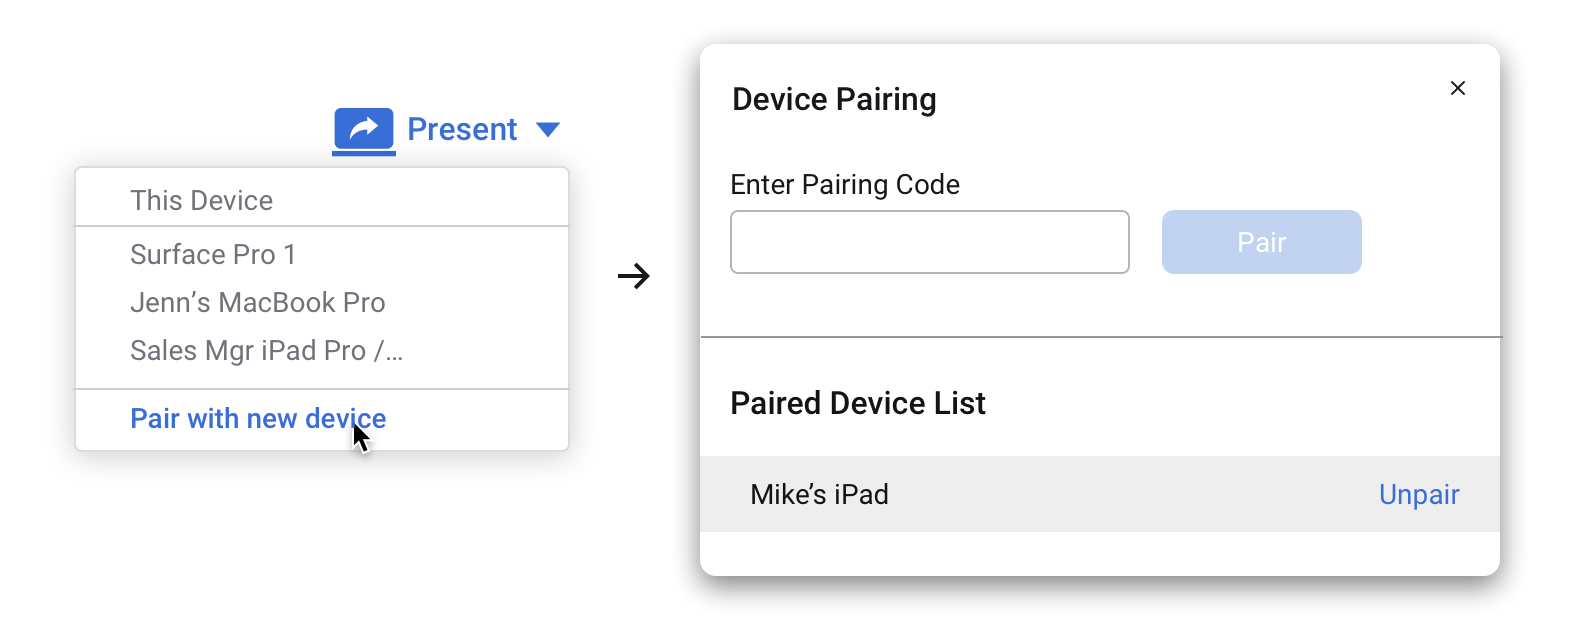This screenshot has height=620, width=1576.
Task: Select This Device from the menu
Action: [x=201, y=200]
